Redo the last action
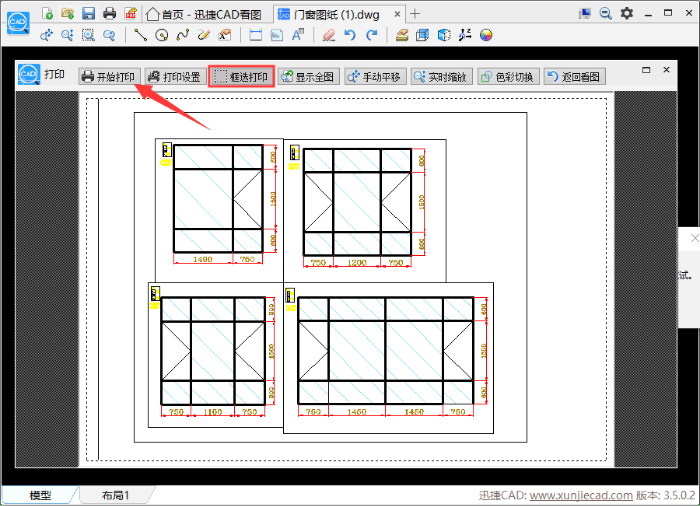 [x=371, y=35]
